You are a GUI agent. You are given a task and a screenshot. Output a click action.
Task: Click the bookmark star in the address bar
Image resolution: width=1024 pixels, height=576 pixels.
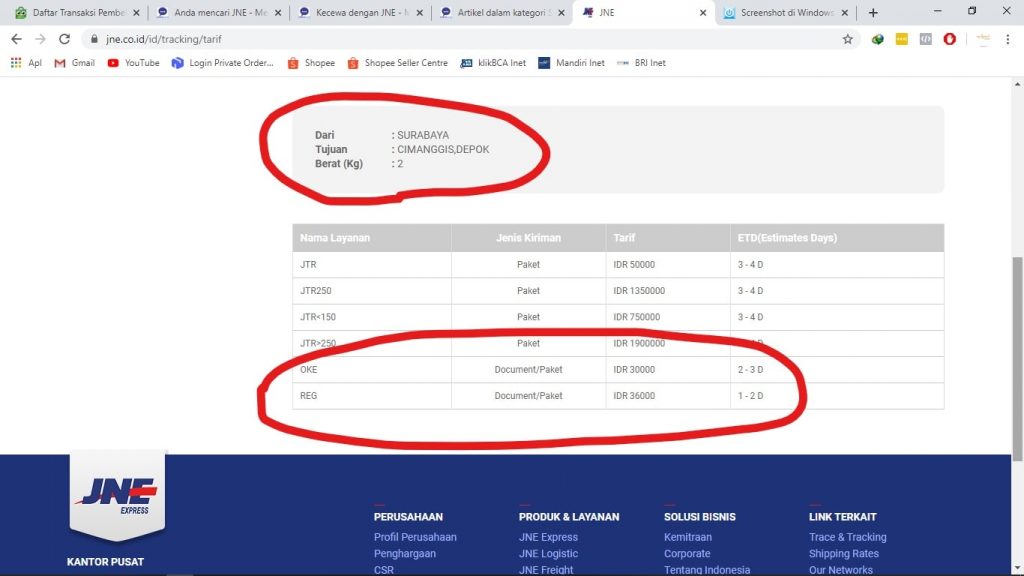[x=848, y=38]
